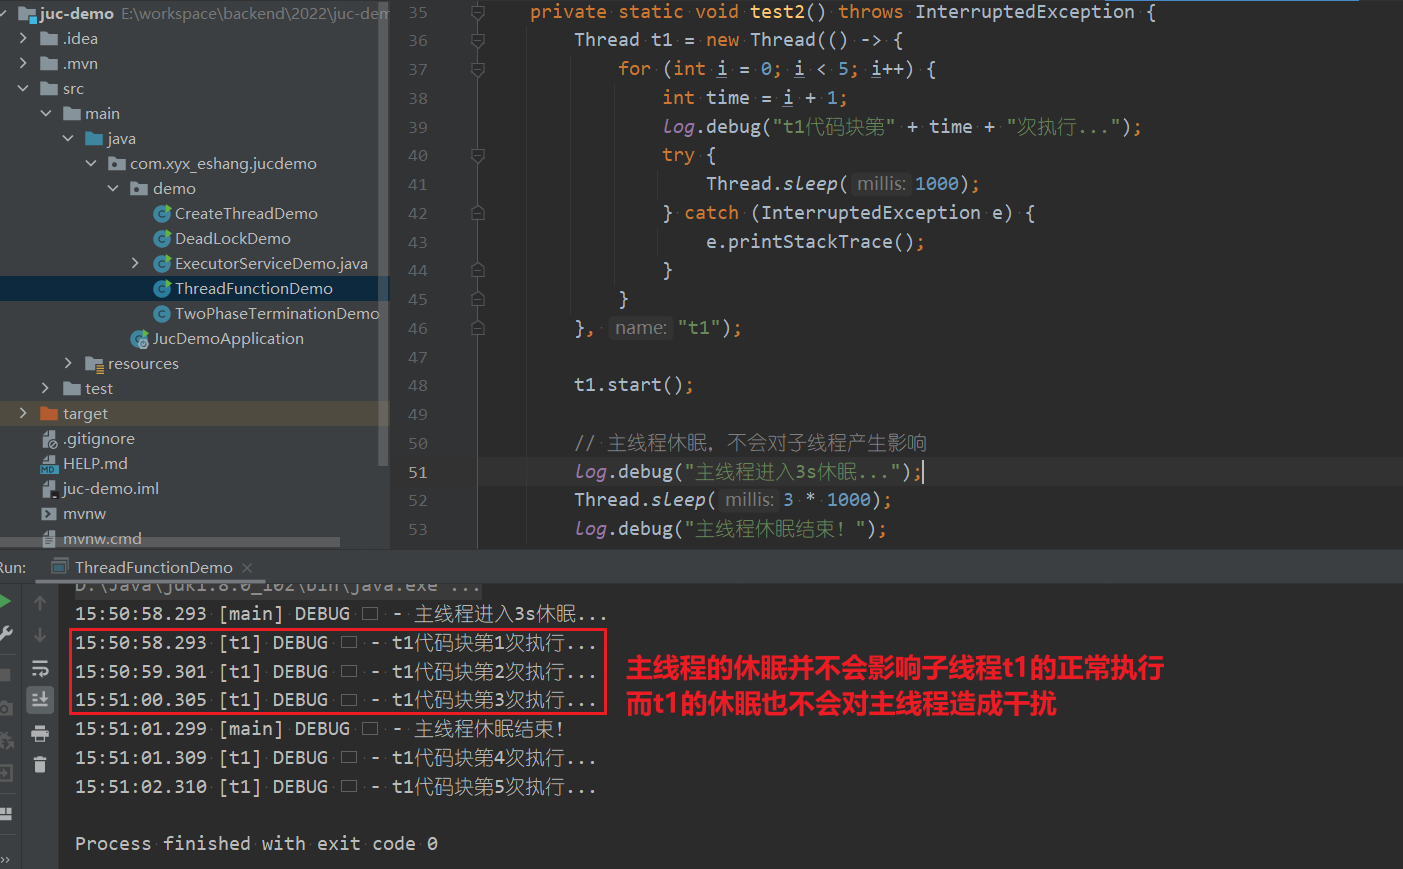Click the target folder icon
Image resolution: width=1403 pixels, height=869 pixels.
point(49,413)
